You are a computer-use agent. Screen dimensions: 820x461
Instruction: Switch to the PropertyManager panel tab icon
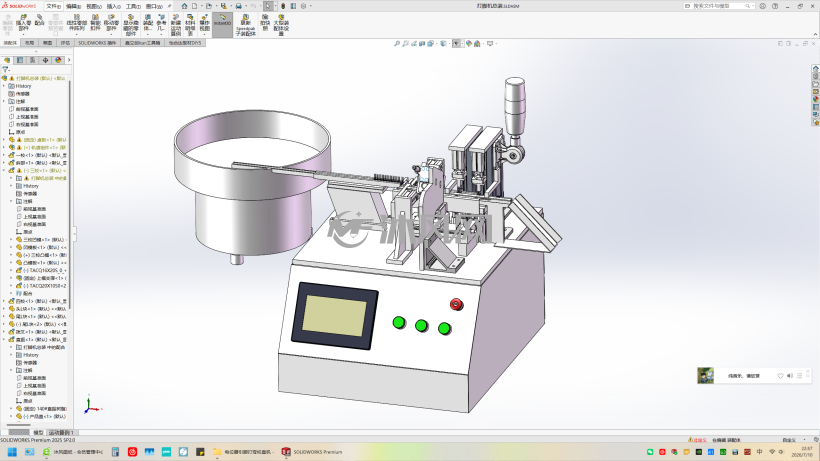point(20,60)
